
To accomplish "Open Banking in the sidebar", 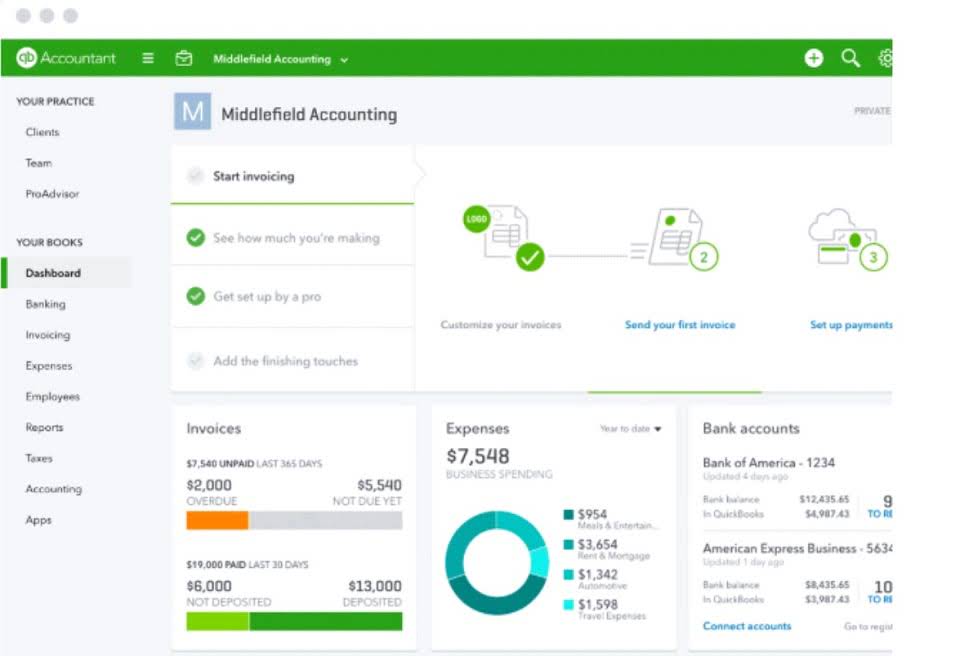I will [45, 304].
